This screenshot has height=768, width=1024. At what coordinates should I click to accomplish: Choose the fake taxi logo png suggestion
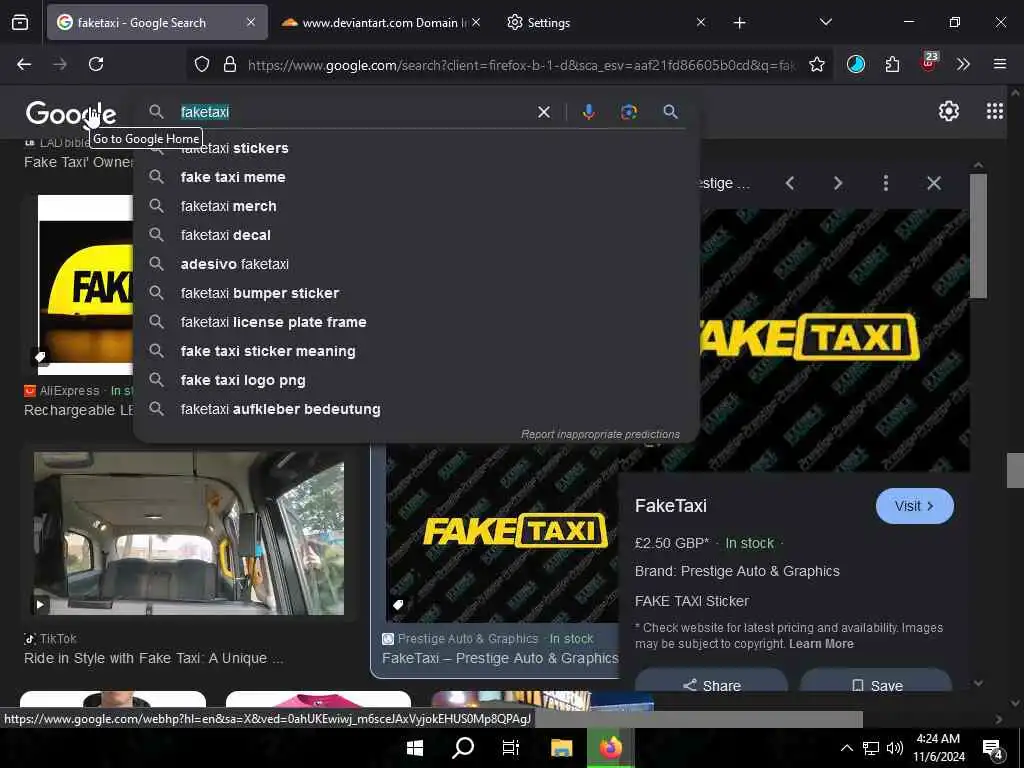(x=416, y=380)
